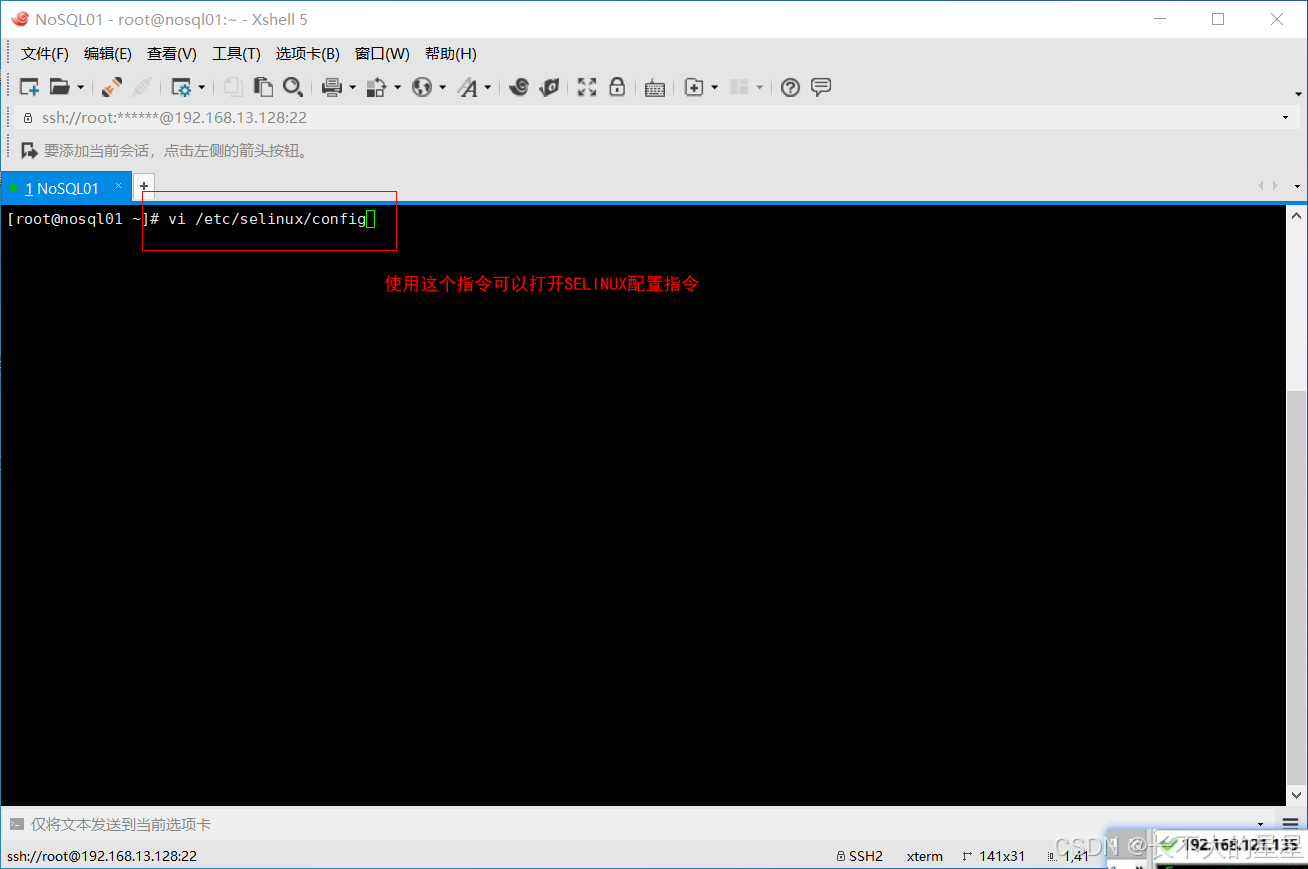
Task: Click the Paste clipboard icon
Action: point(263,87)
